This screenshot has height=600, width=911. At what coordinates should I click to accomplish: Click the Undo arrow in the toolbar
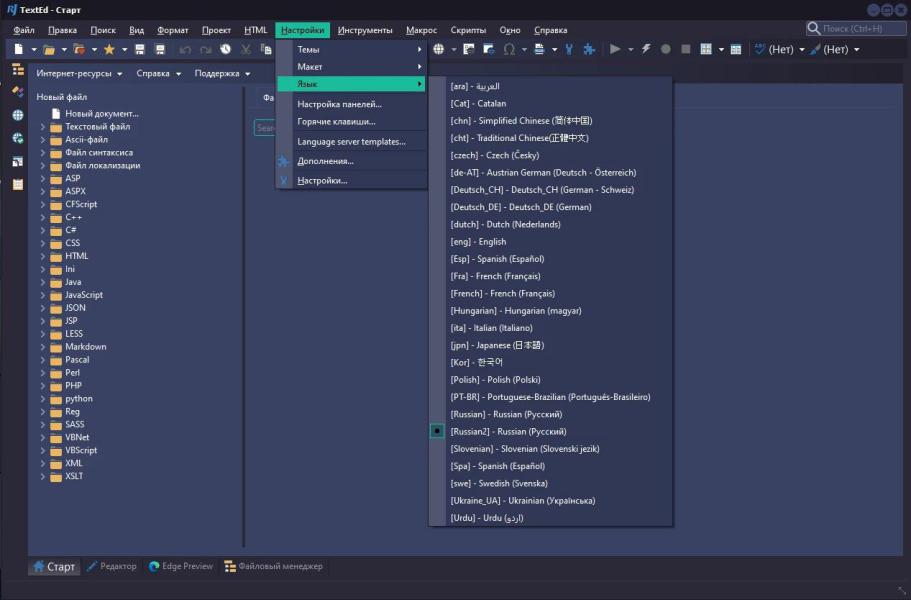[x=185, y=49]
